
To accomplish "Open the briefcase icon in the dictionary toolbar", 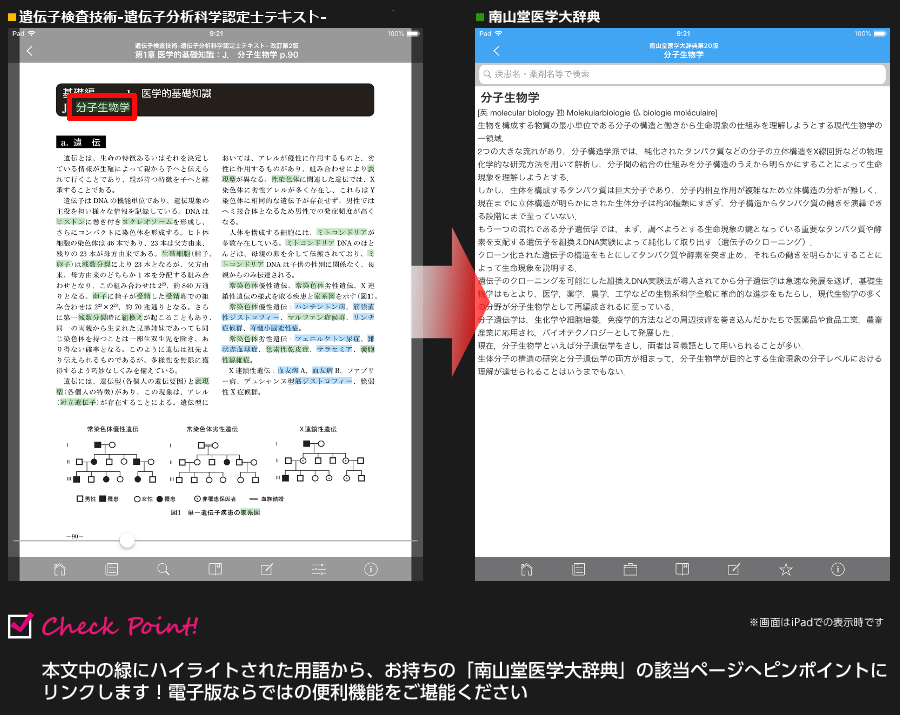I will pyautogui.click(x=631, y=568).
